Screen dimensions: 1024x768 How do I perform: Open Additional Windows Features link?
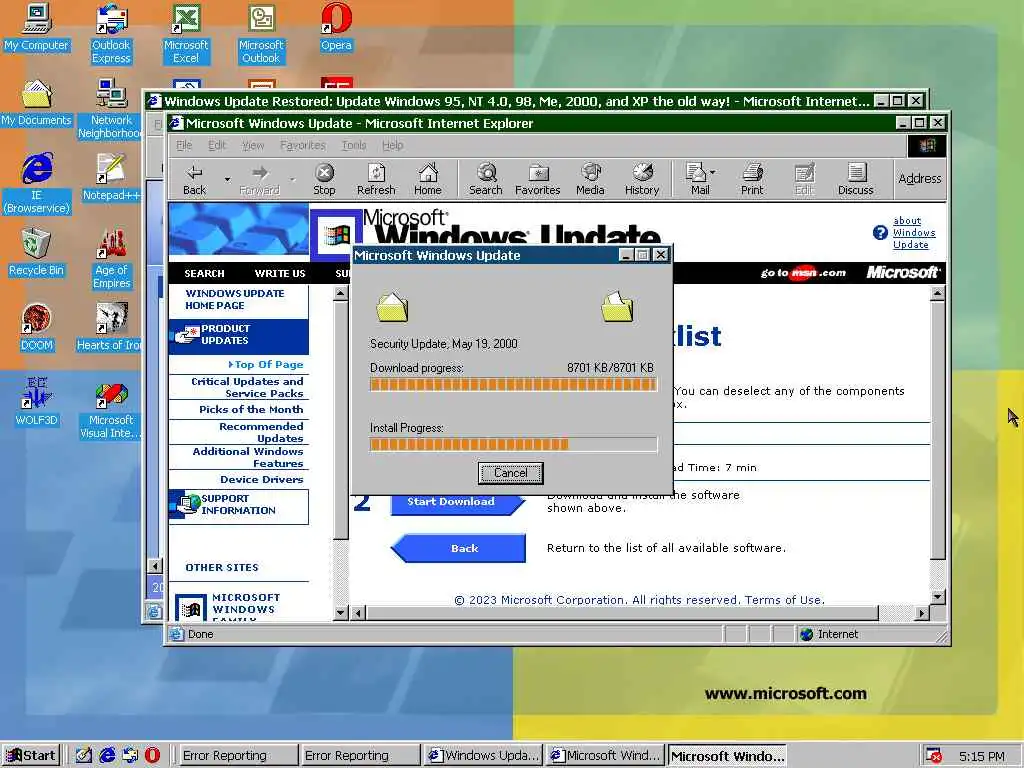tap(248, 457)
